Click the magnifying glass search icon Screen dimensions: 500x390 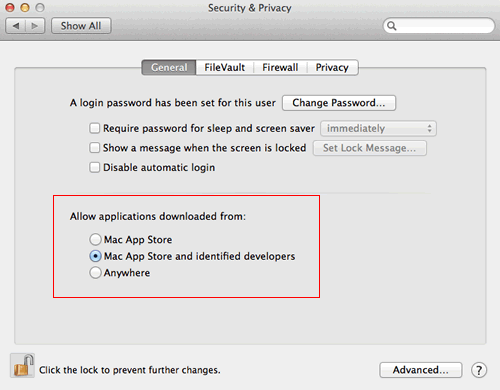(x=392, y=26)
